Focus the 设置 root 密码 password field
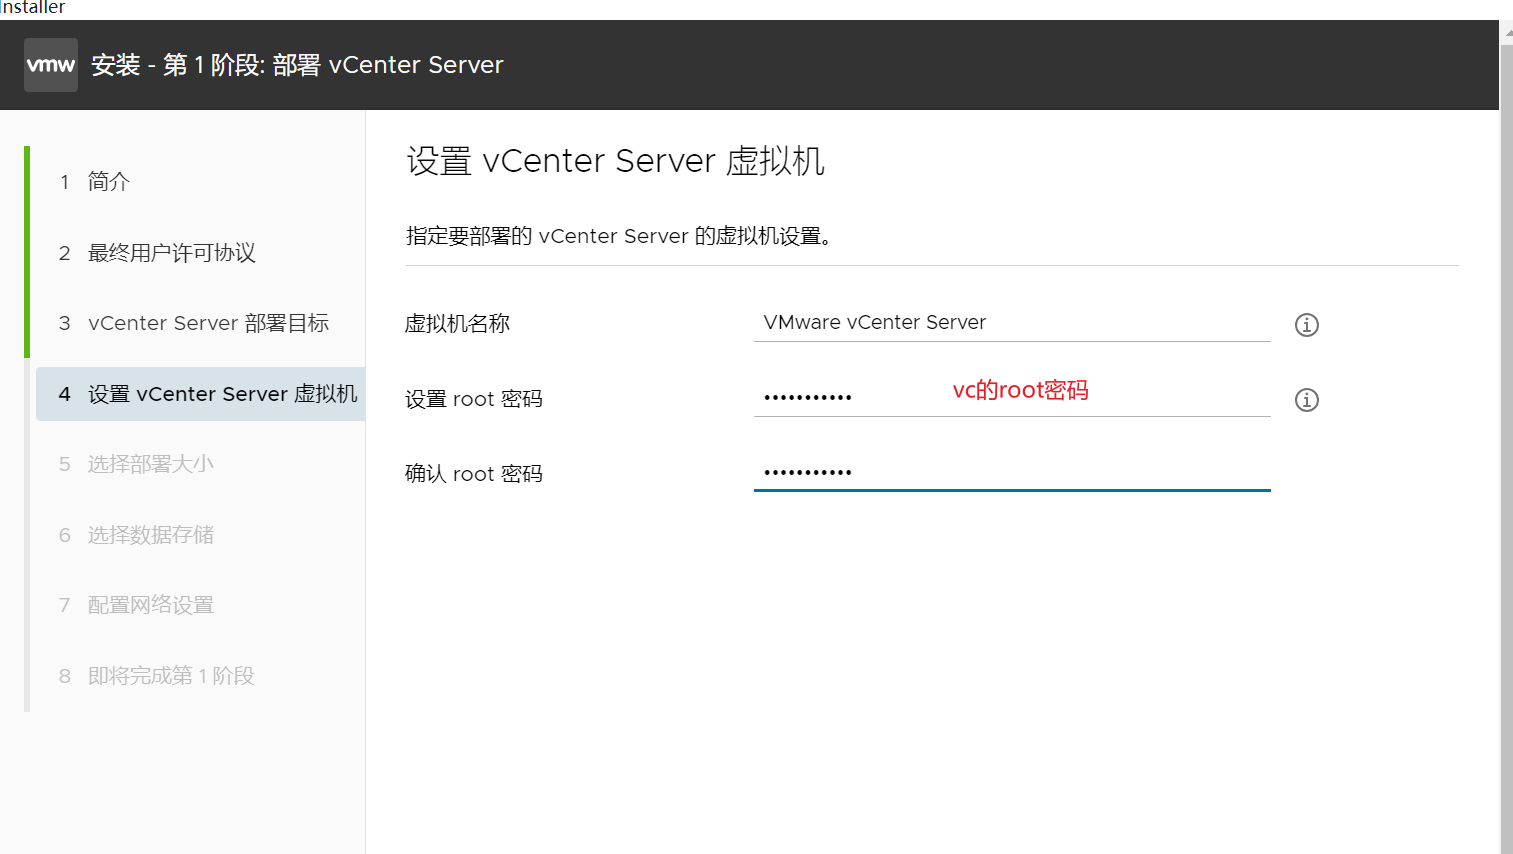The height and width of the screenshot is (854, 1513). [1012, 398]
